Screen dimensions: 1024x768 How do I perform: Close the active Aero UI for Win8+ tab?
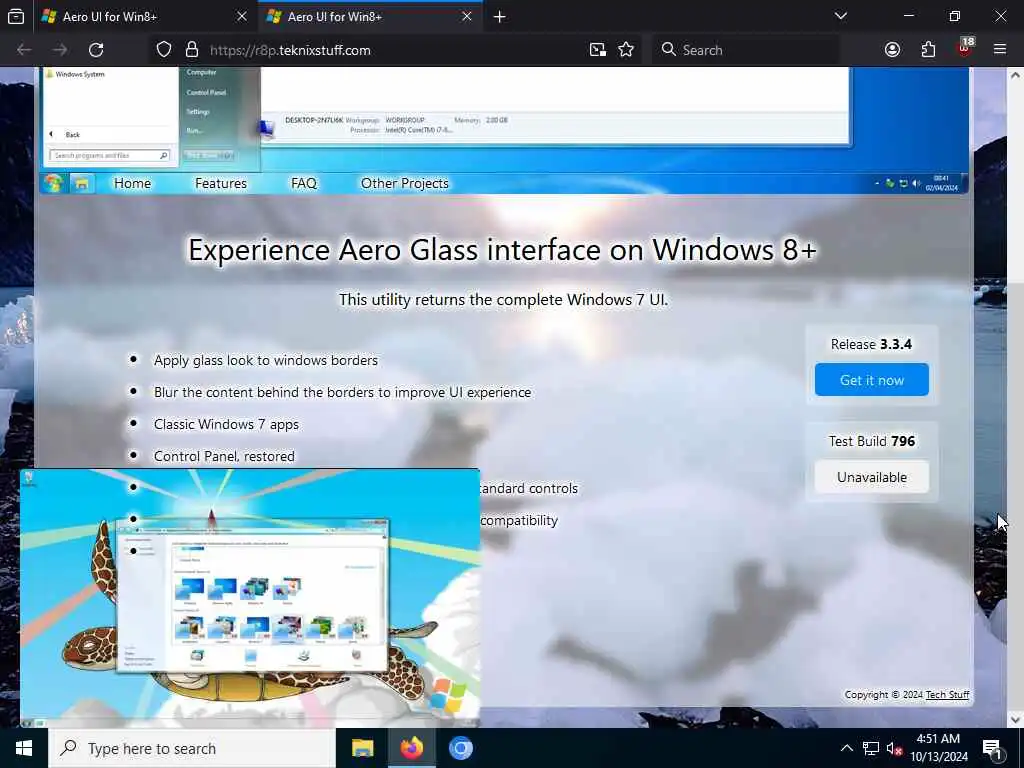(x=467, y=16)
